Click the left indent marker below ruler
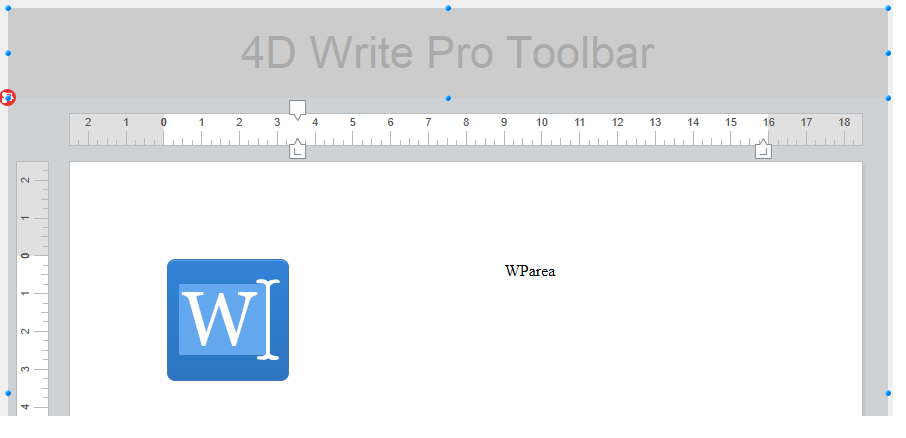 pos(297,151)
